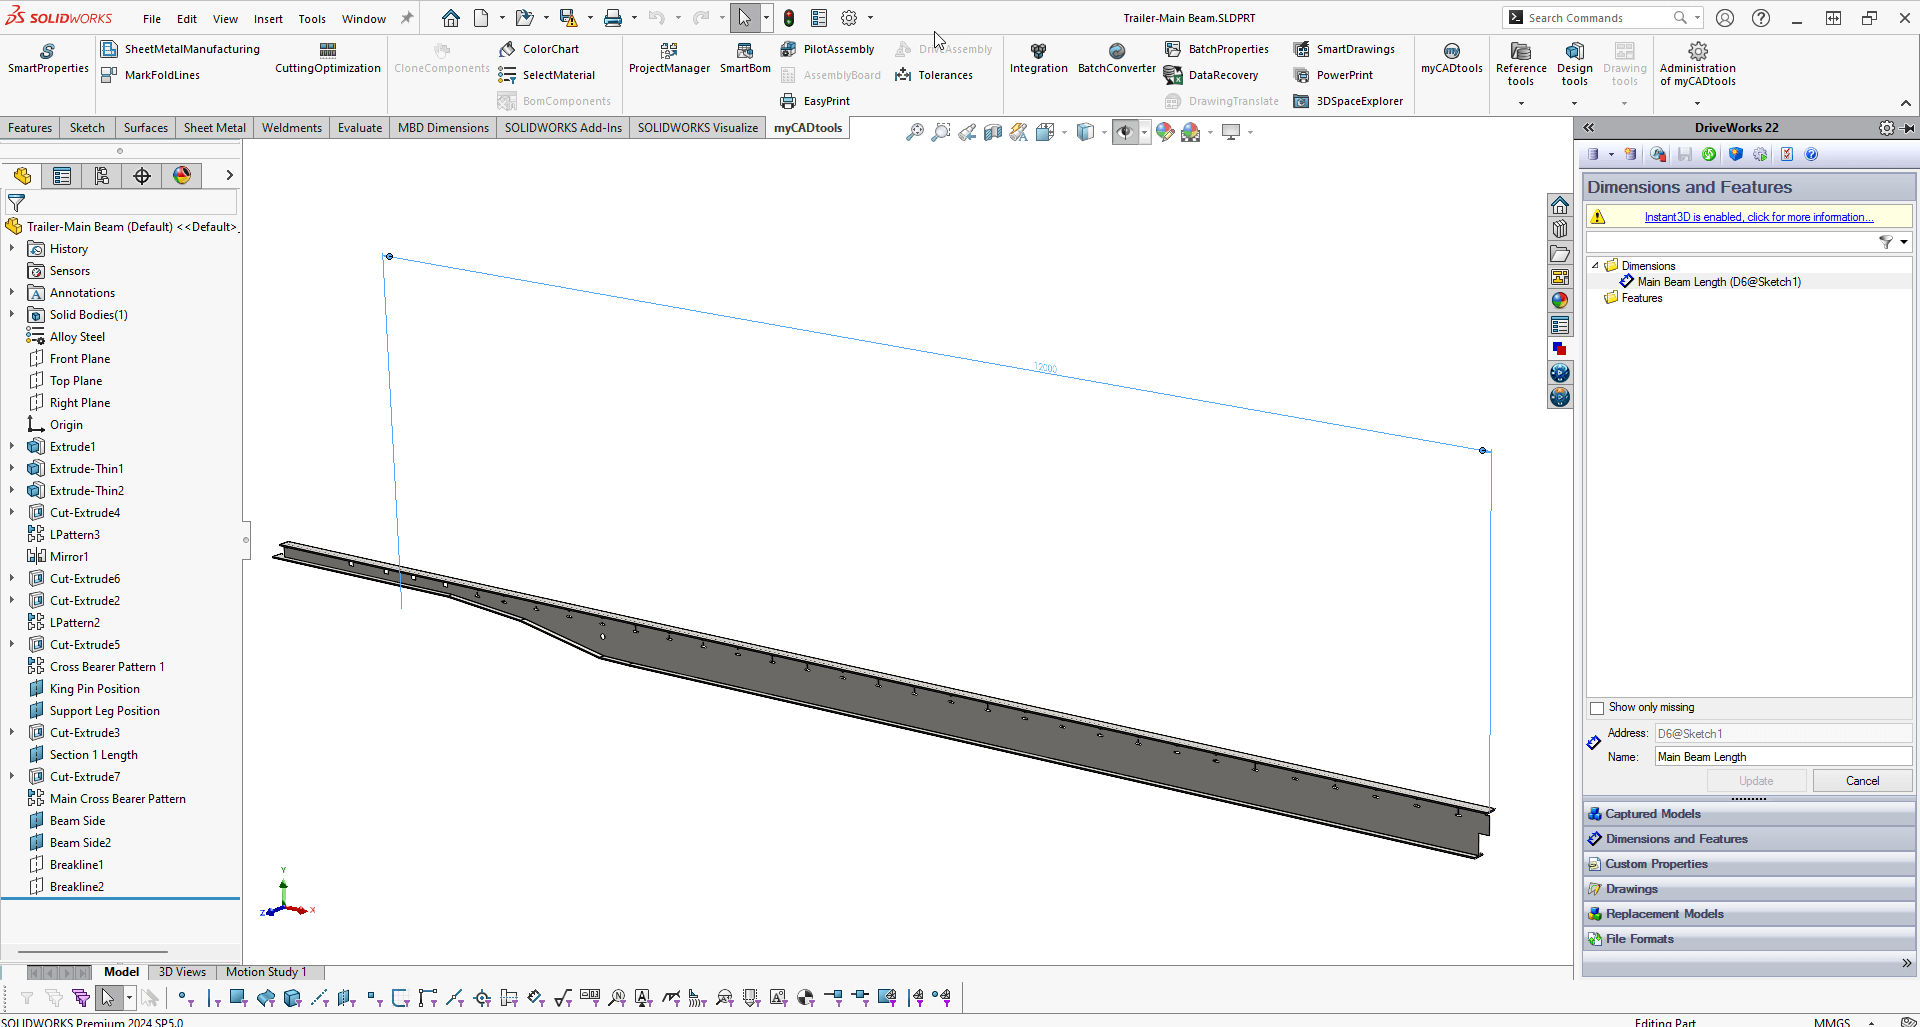Collapse the Dimensions folder in DriveWorks
This screenshot has height=1027, width=1920.
[1595, 266]
